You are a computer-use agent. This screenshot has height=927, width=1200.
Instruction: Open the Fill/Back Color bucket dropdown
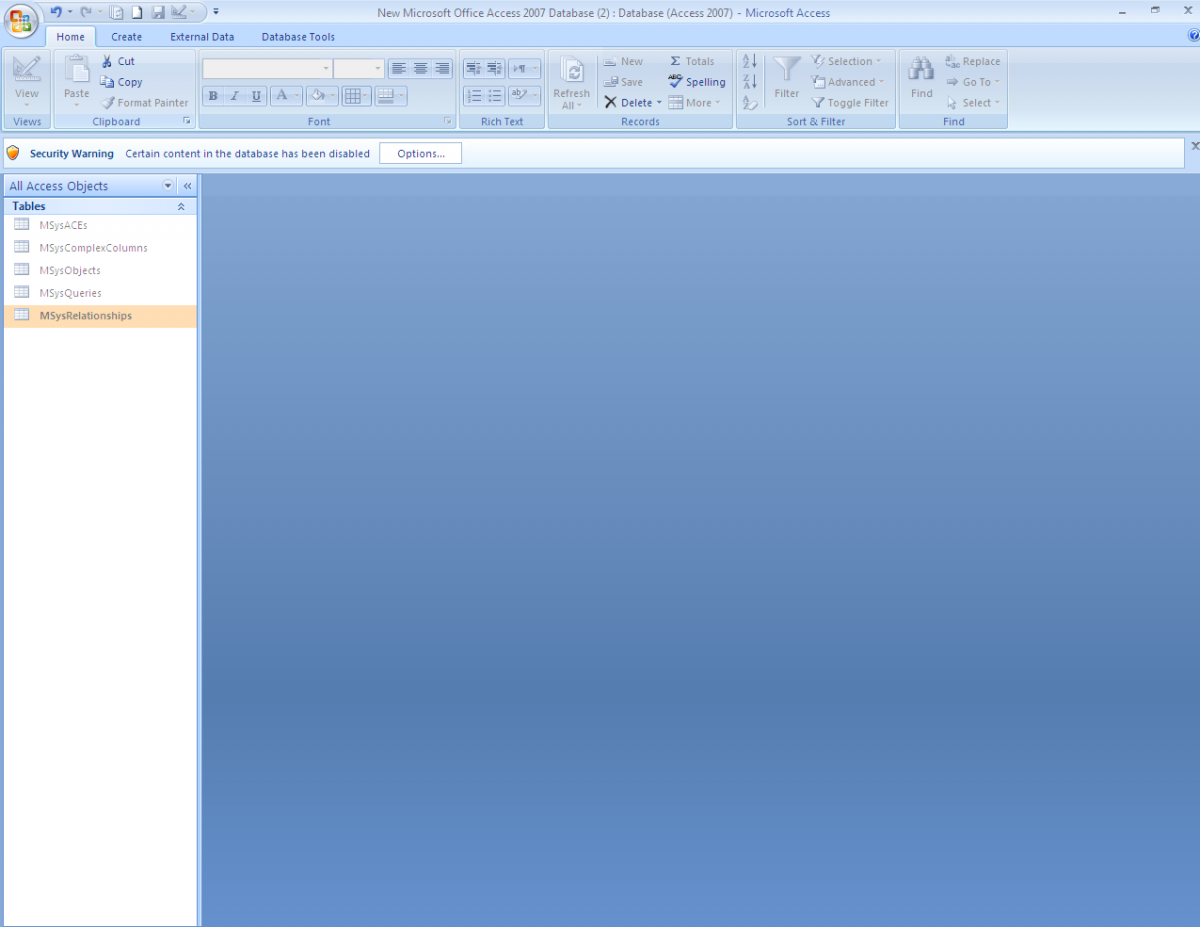332,96
